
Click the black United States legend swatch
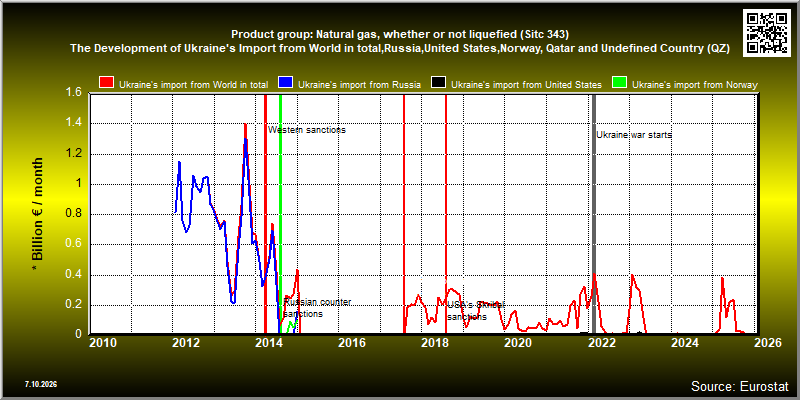point(439,84)
